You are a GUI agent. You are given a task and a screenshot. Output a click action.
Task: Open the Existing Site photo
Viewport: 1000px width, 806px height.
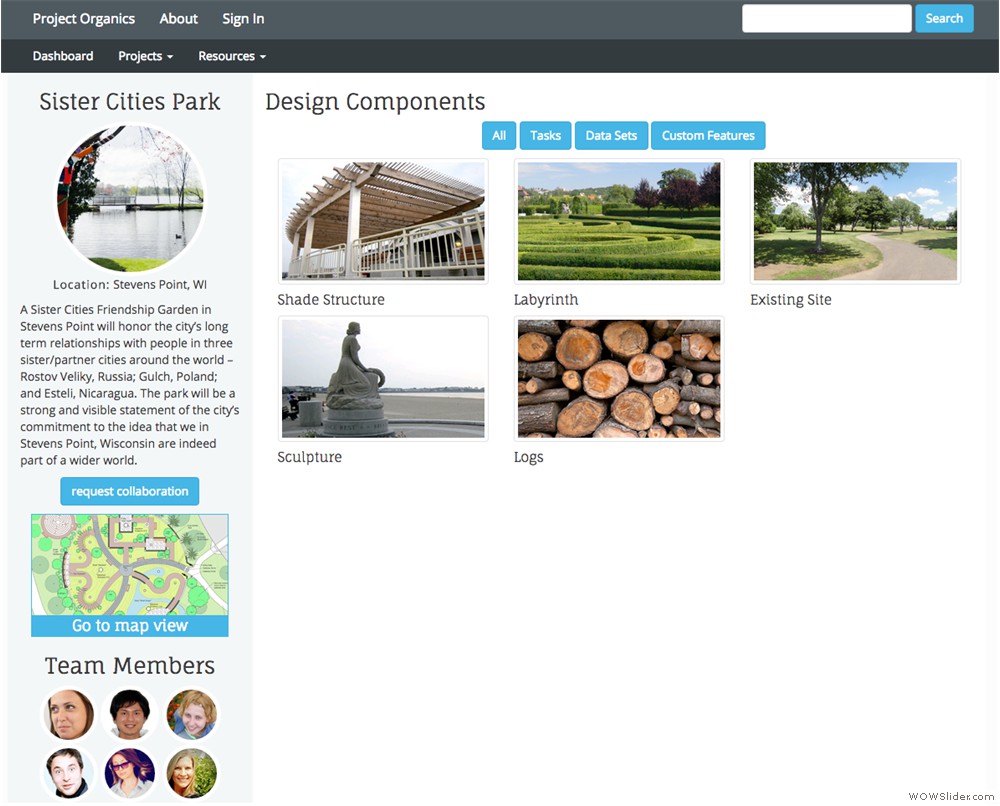click(x=854, y=220)
